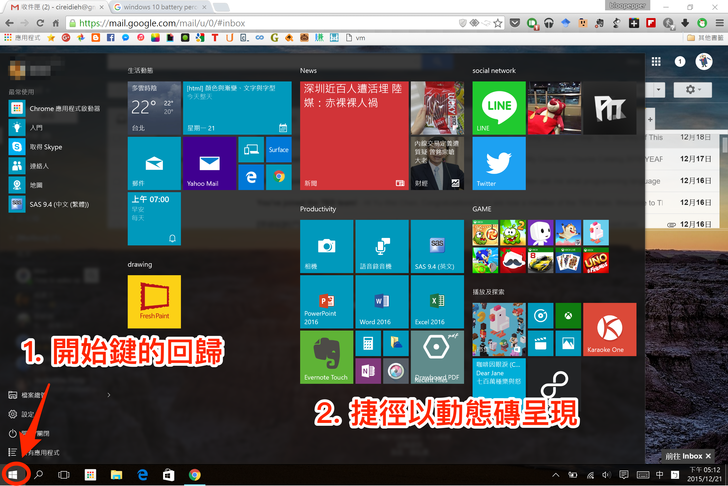Image resolution: width=728 pixels, height=486 pixels.
Task: Open the OneNote small tile
Action: tap(368, 371)
